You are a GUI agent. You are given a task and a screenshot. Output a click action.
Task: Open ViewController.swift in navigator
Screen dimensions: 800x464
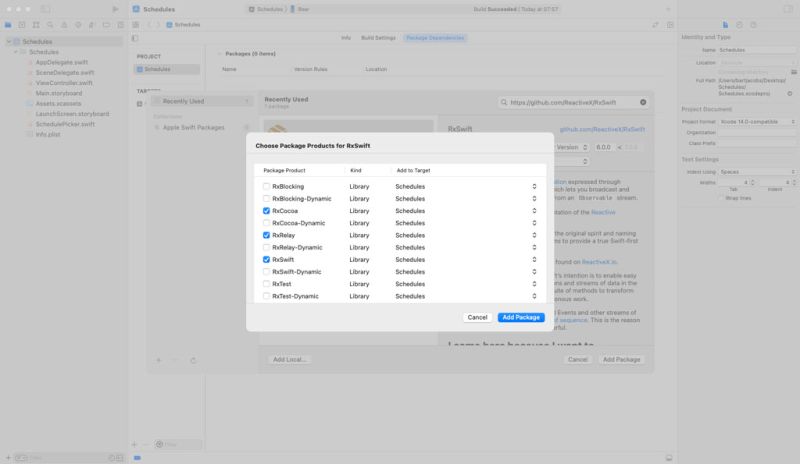pos(64,83)
